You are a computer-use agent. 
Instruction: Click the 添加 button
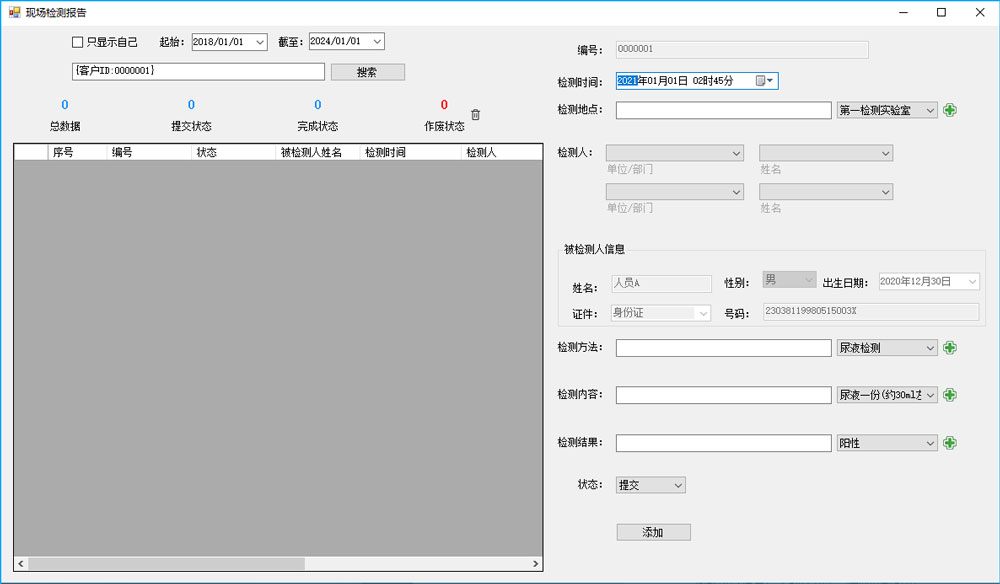[653, 532]
